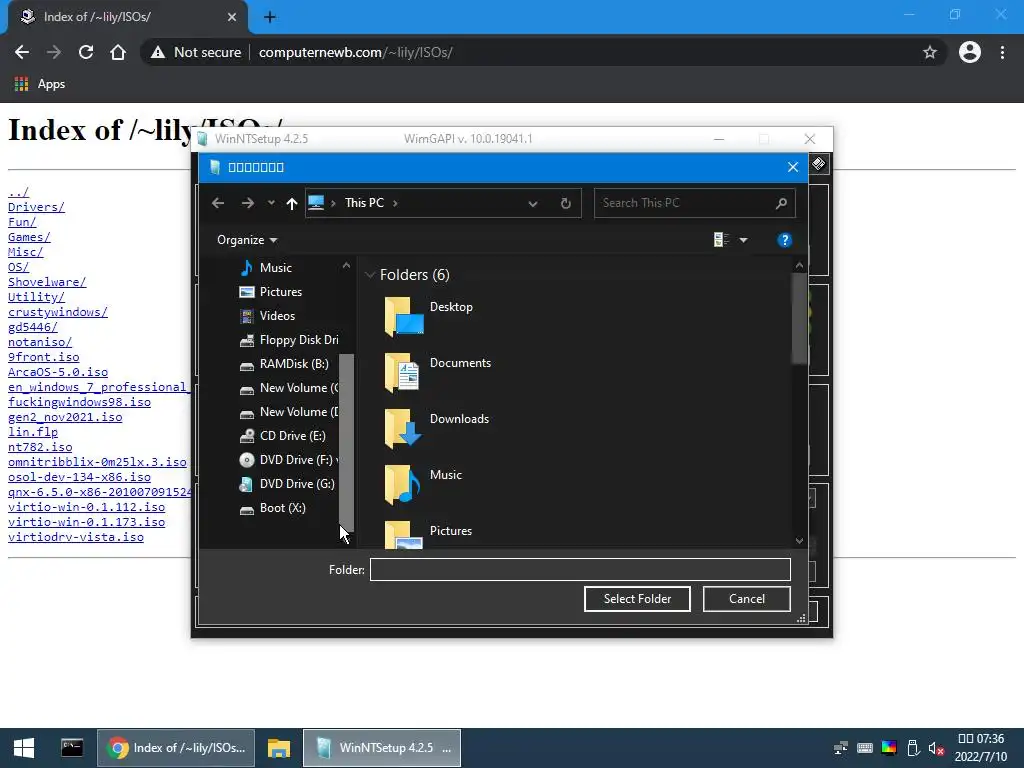Go back in Chrome
The height and width of the screenshot is (768, 1024).
[22, 52]
